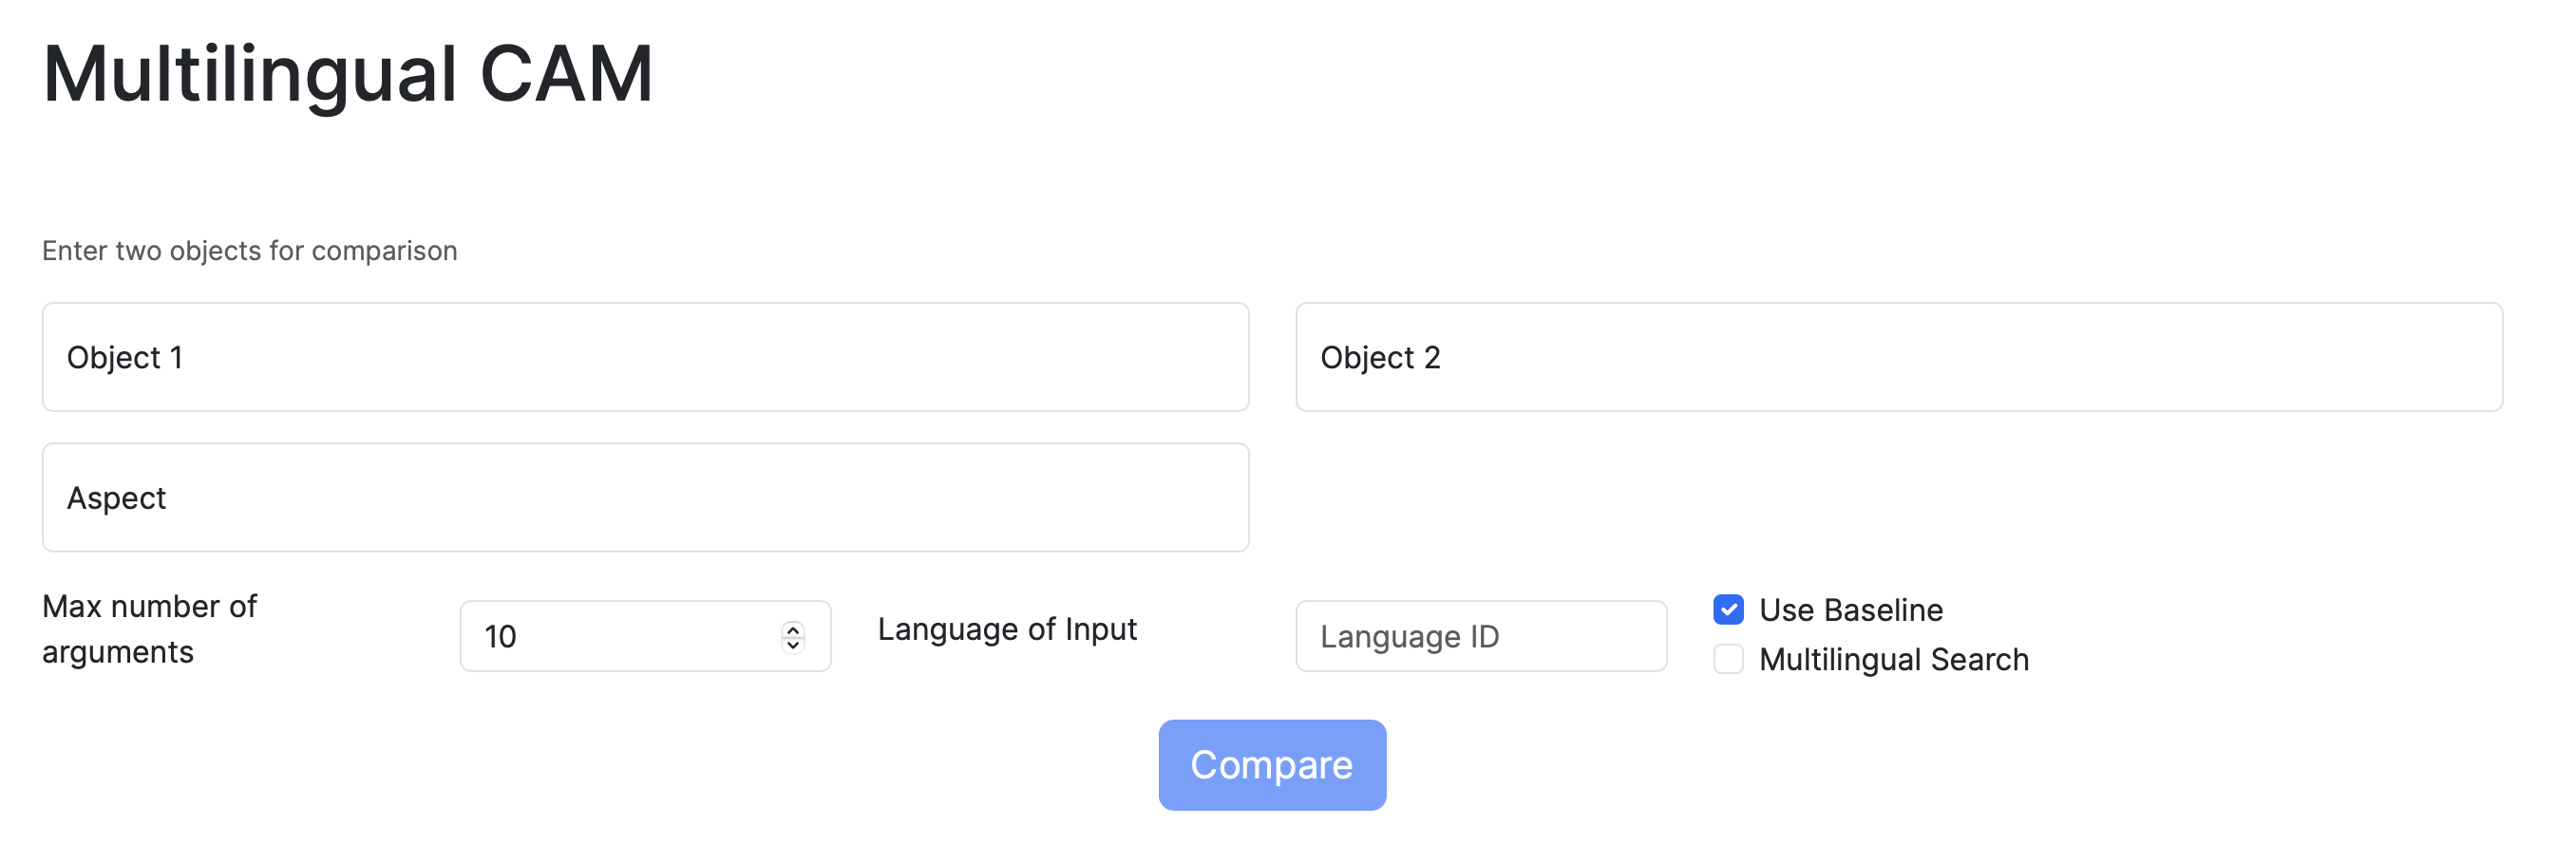
Task: Select the Language ID input box
Action: [1480, 636]
